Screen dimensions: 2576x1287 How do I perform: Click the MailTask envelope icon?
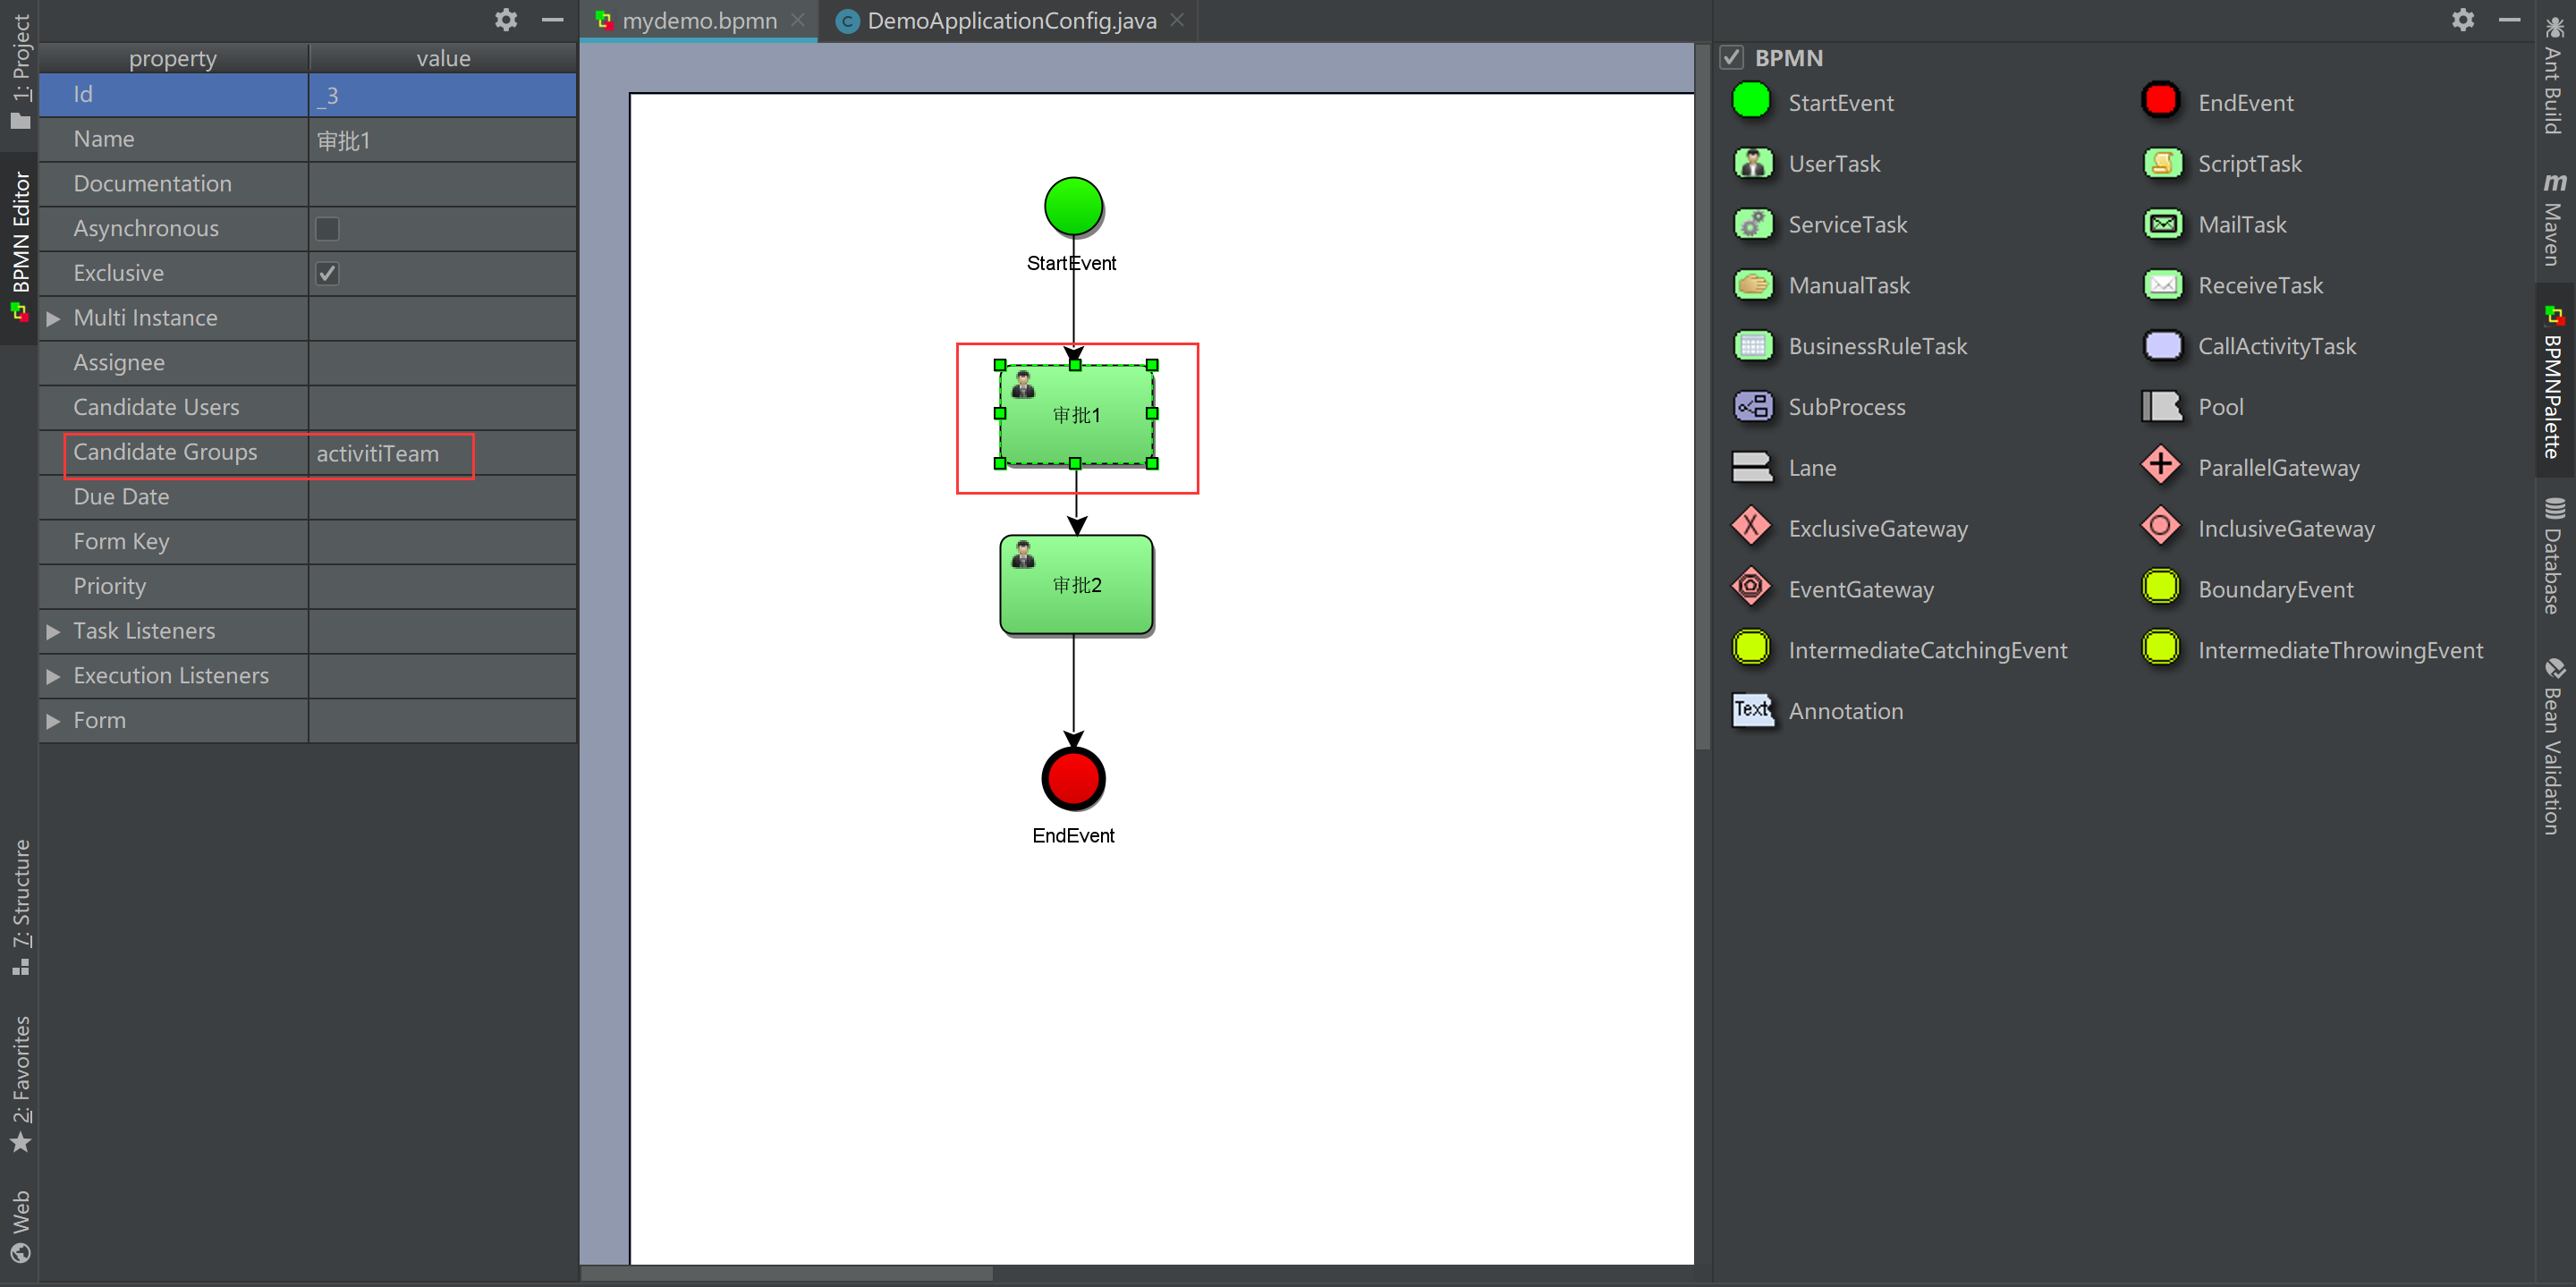tap(2162, 224)
